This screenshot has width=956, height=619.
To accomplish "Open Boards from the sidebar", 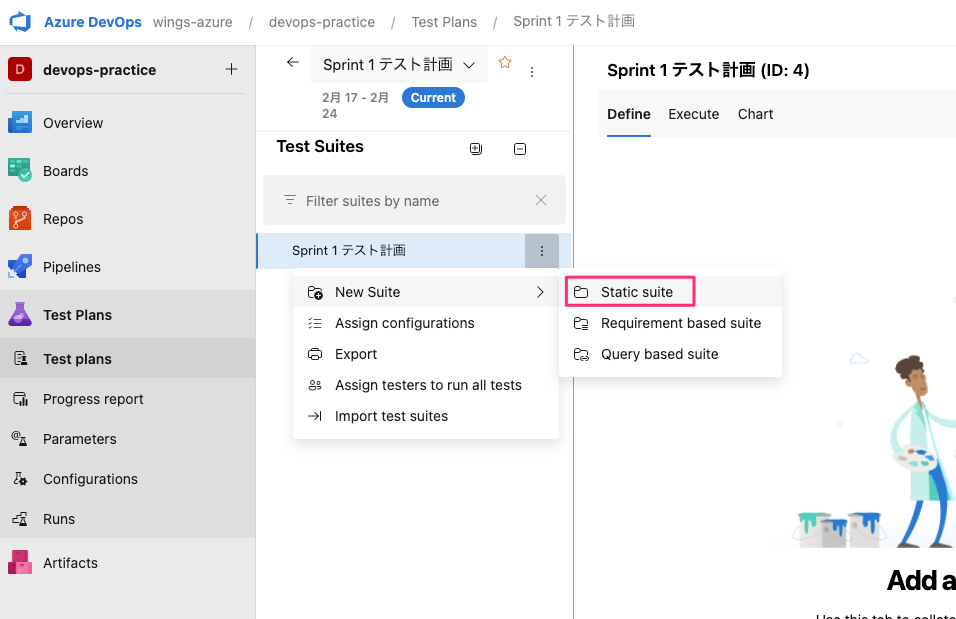I will coord(66,171).
